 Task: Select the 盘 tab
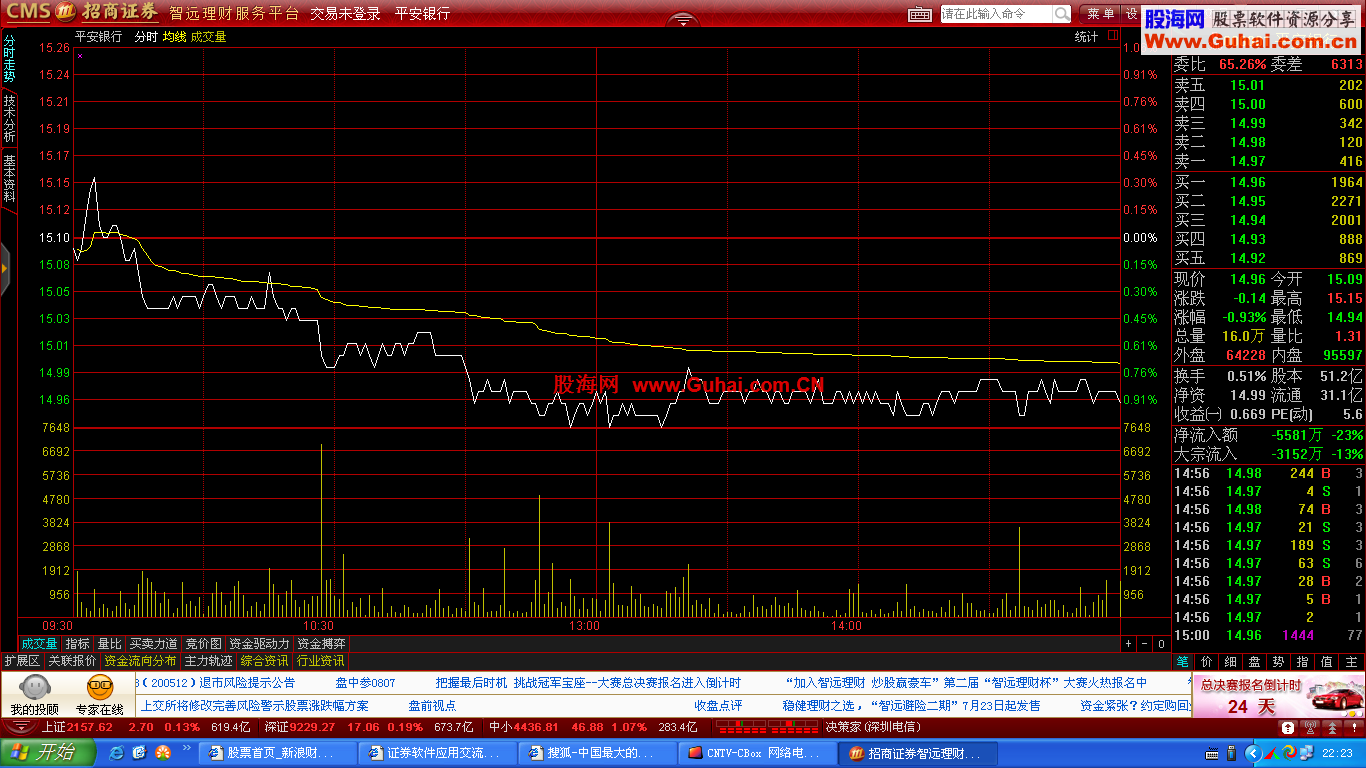point(1254,661)
